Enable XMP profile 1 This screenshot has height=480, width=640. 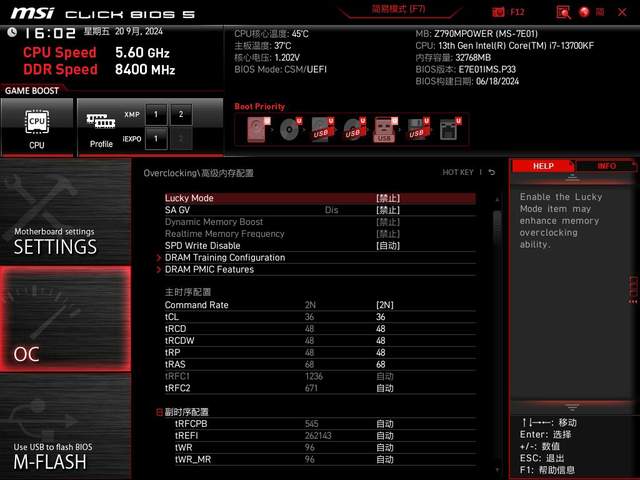click(x=156, y=114)
